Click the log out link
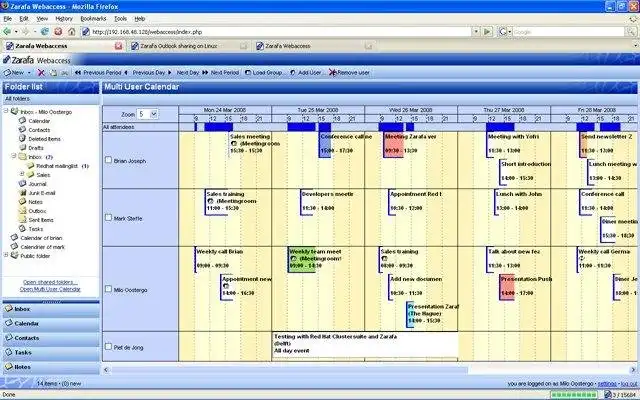 (629, 384)
